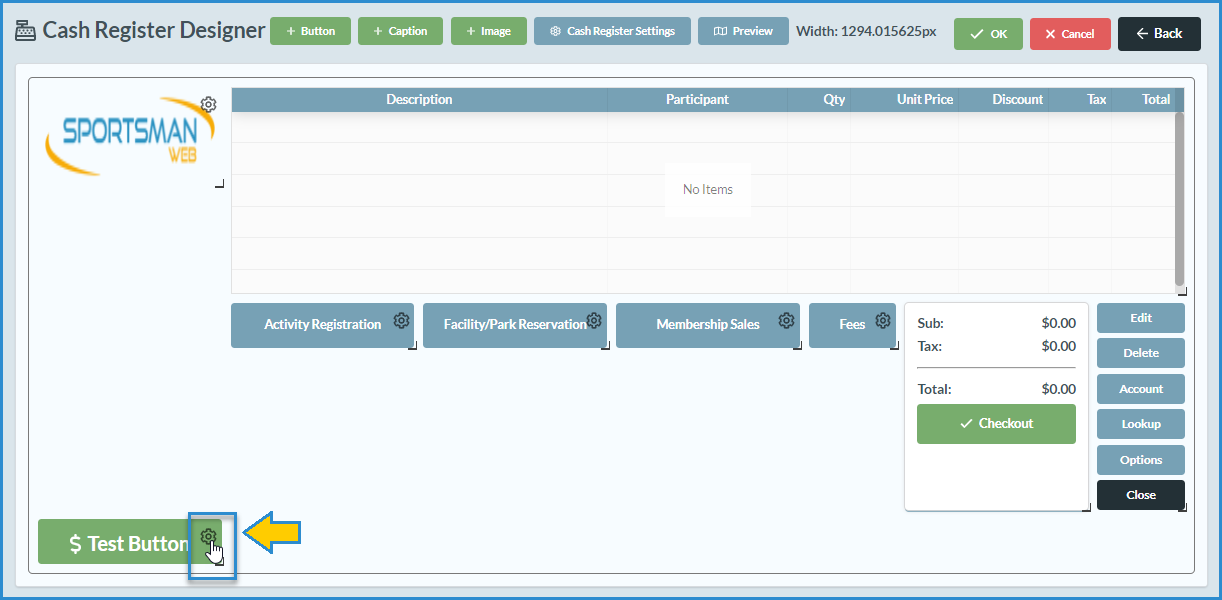Click the gear icon on Fees button
Image resolution: width=1222 pixels, height=600 pixels.
pyautogui.click(x=883, y=321)
